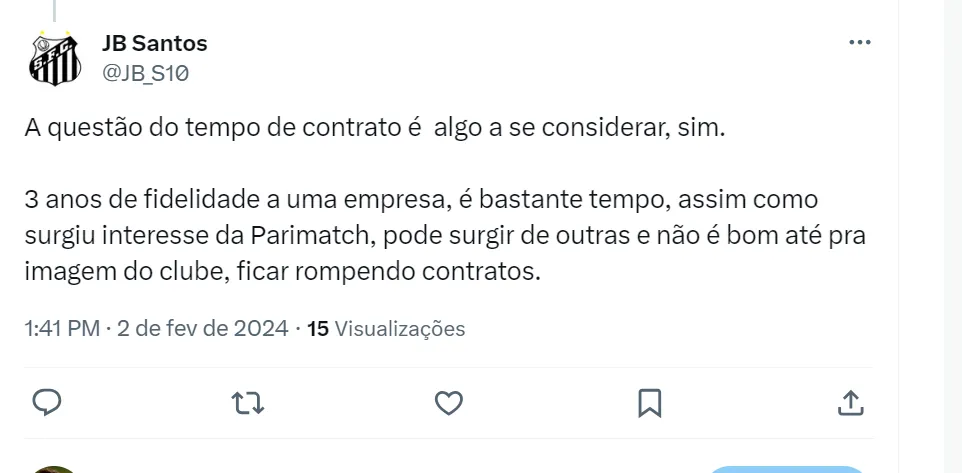
Task: Open the 1:41 PM timestamp link
Action: 62,328
